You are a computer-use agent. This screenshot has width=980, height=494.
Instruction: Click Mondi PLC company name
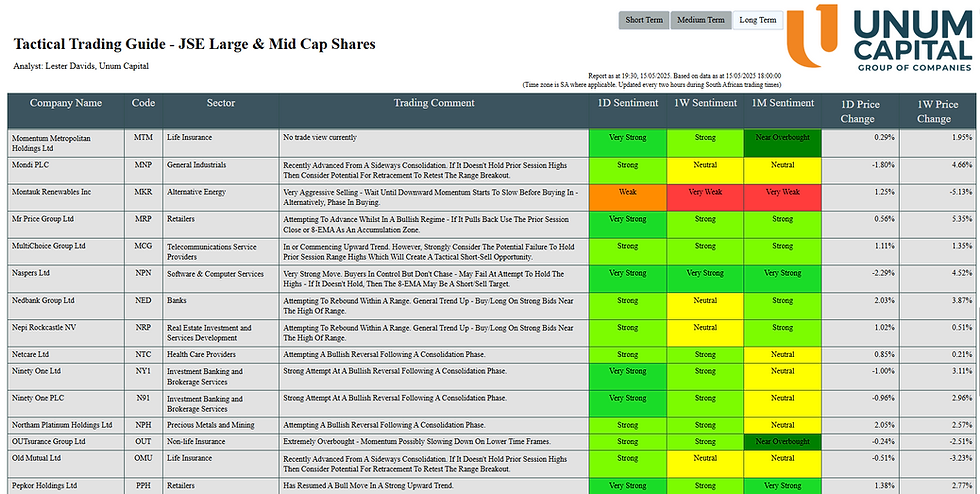pyautogui.click(x=31, y=165)
